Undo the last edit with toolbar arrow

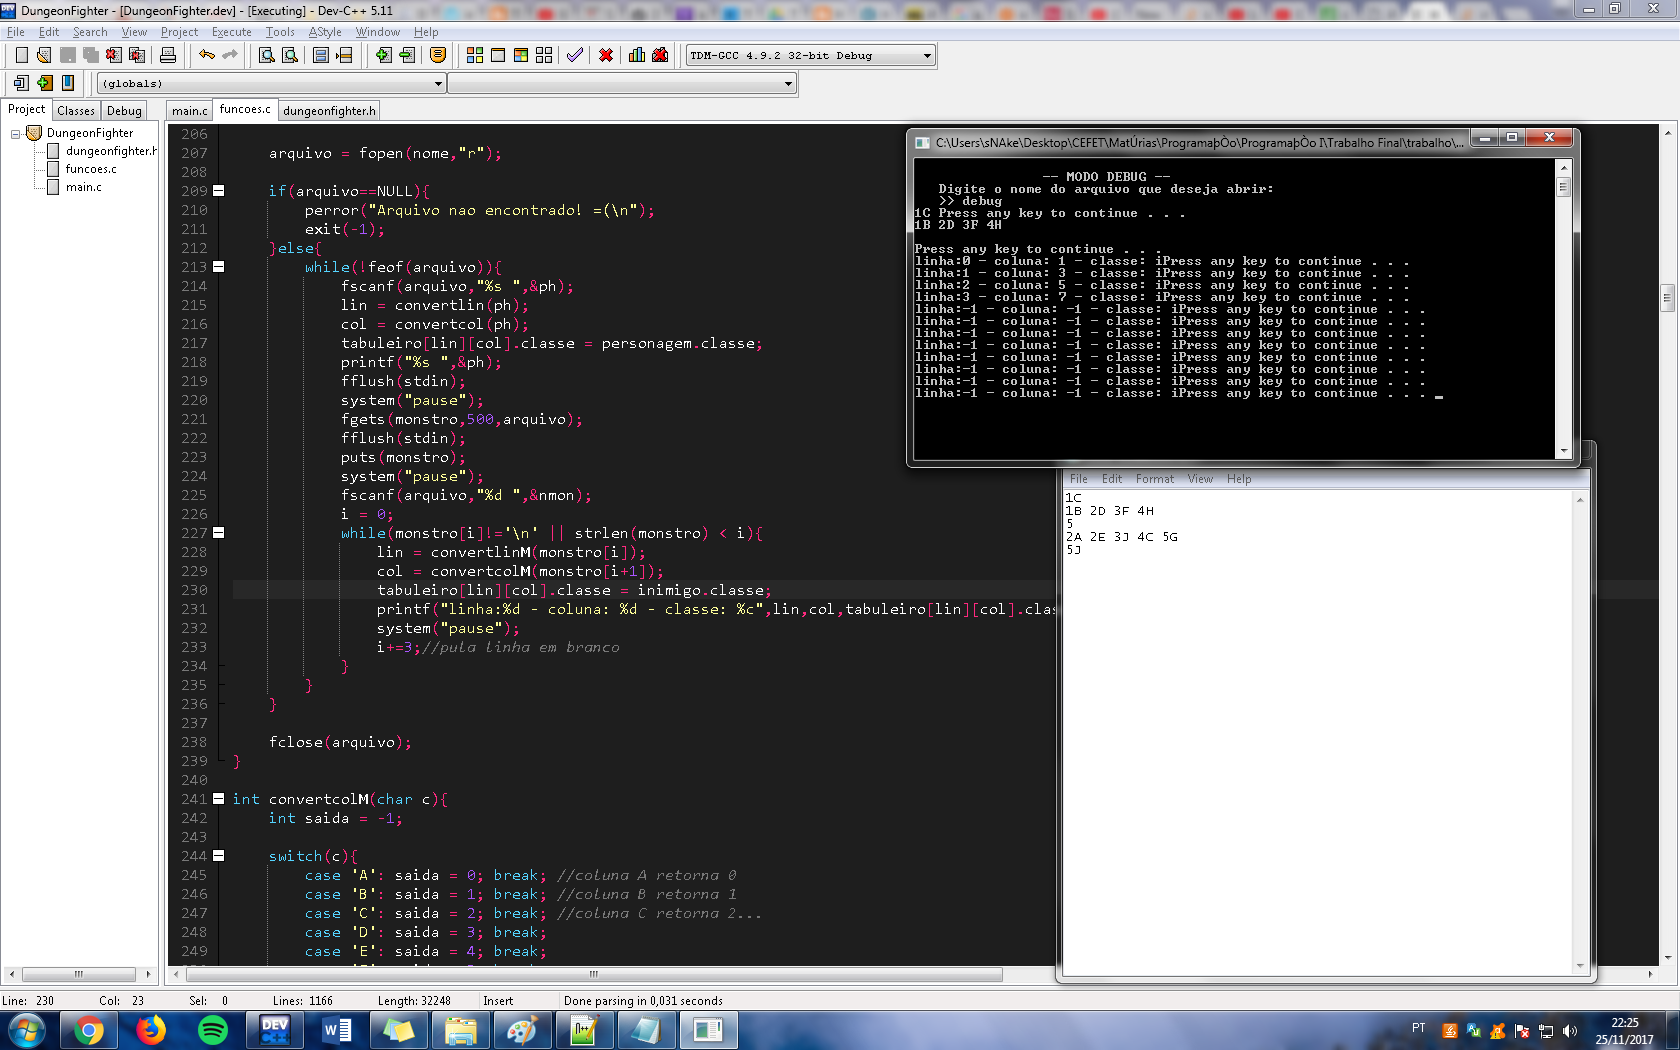(207, 55)
